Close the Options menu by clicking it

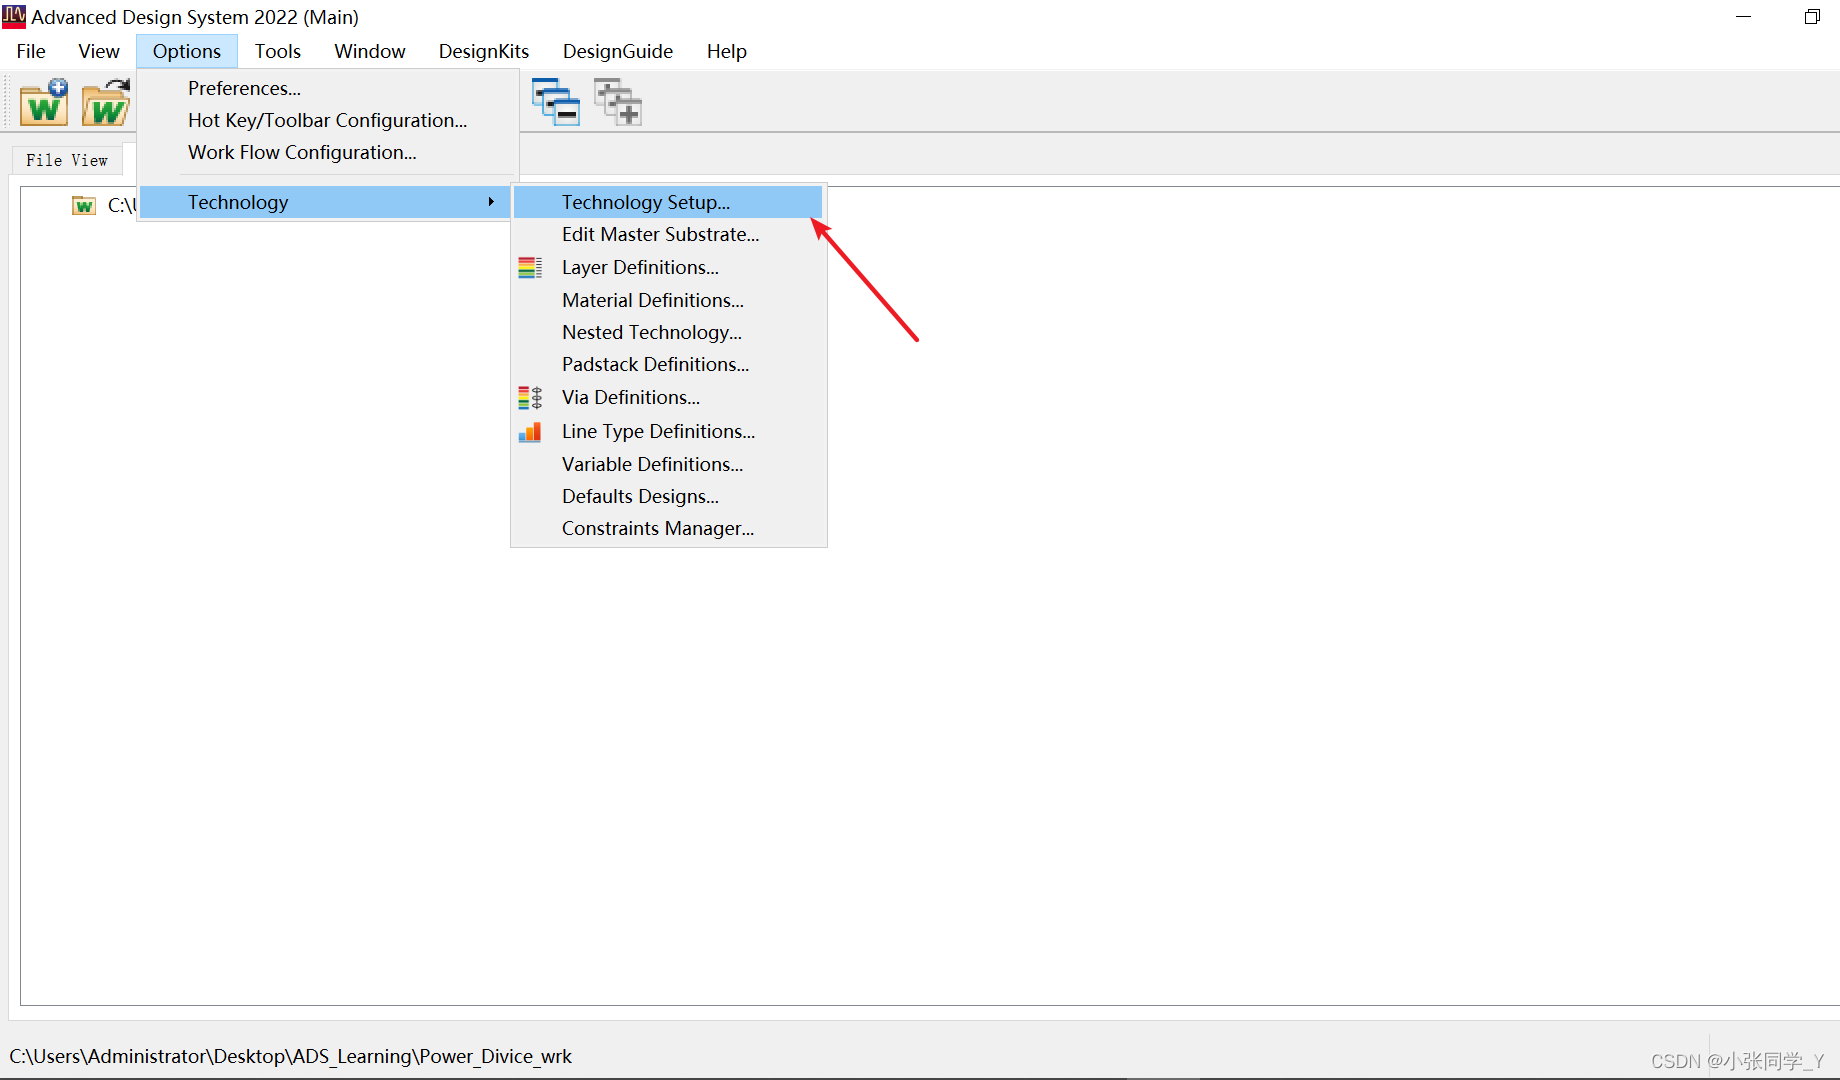pyautogui.click(x=187, y=51)
